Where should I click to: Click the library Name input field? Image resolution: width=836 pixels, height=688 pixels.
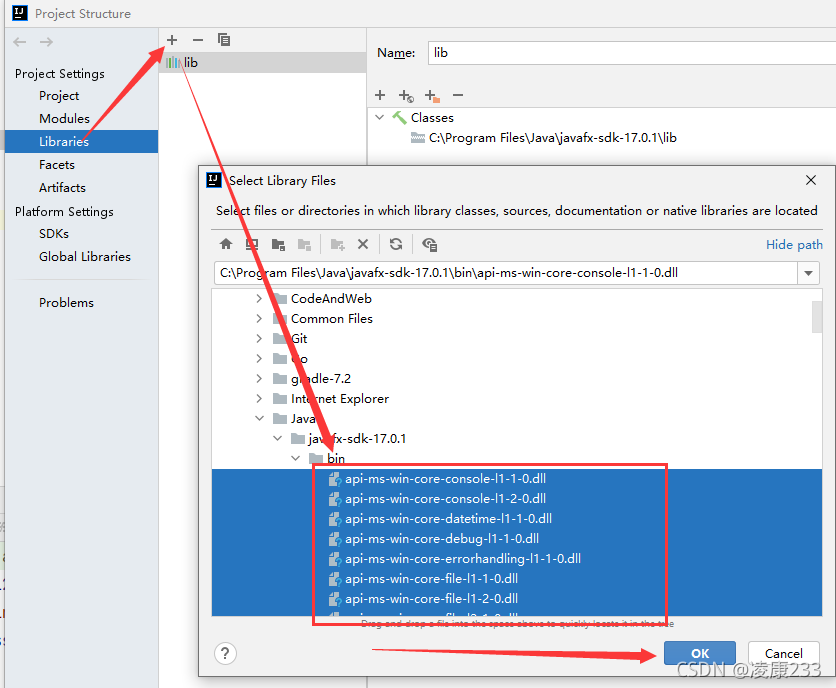[632, 53]
